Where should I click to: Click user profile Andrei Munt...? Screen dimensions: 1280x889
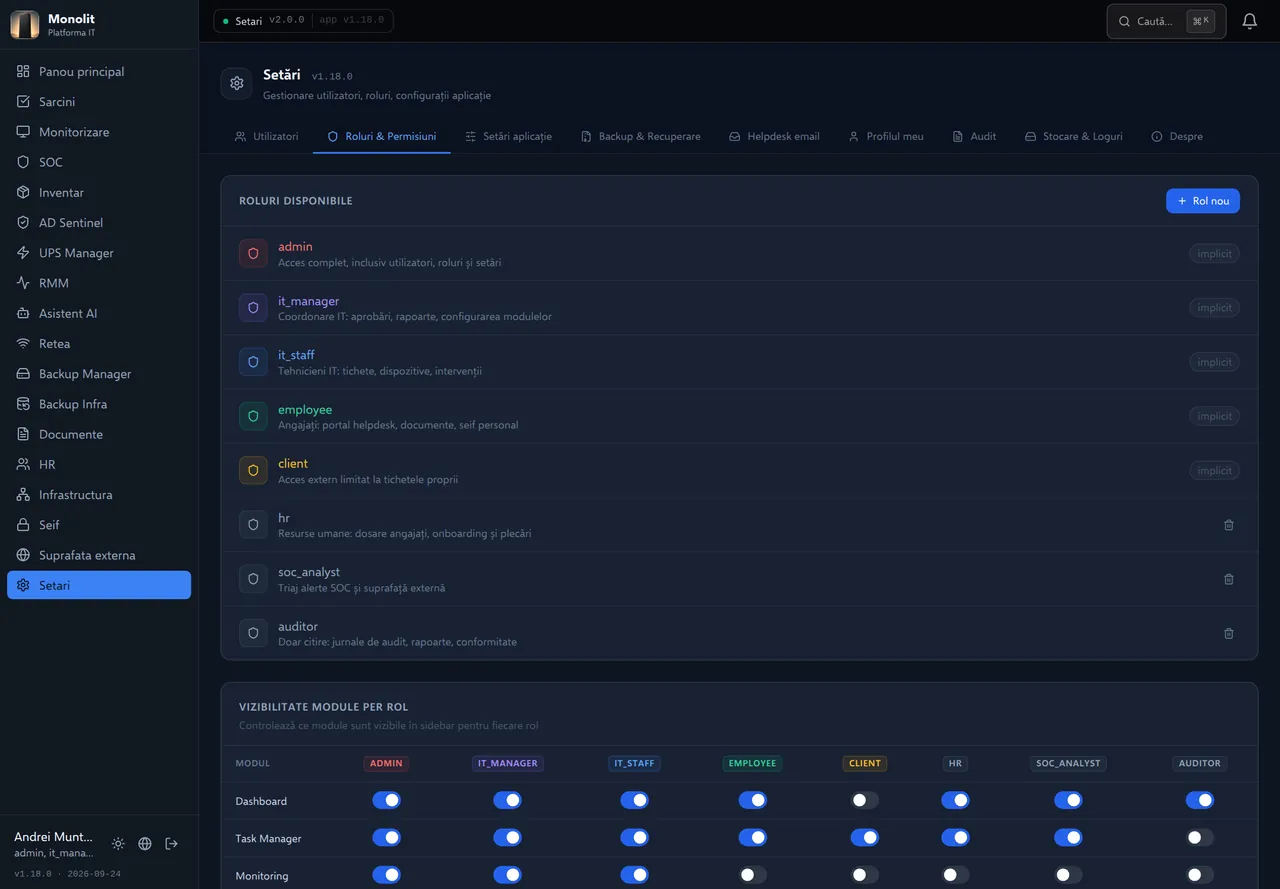pyautogui.click(x=53, y=844)
